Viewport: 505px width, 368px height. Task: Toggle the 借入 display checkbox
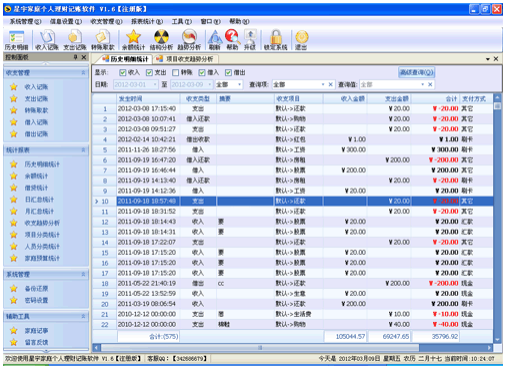tap(202, 72)
